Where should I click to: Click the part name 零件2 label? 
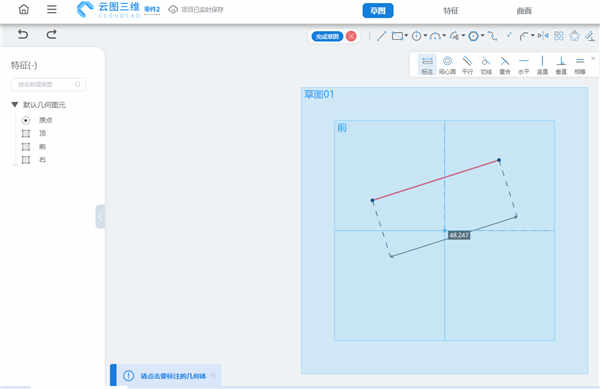click(x=152, y=9)
